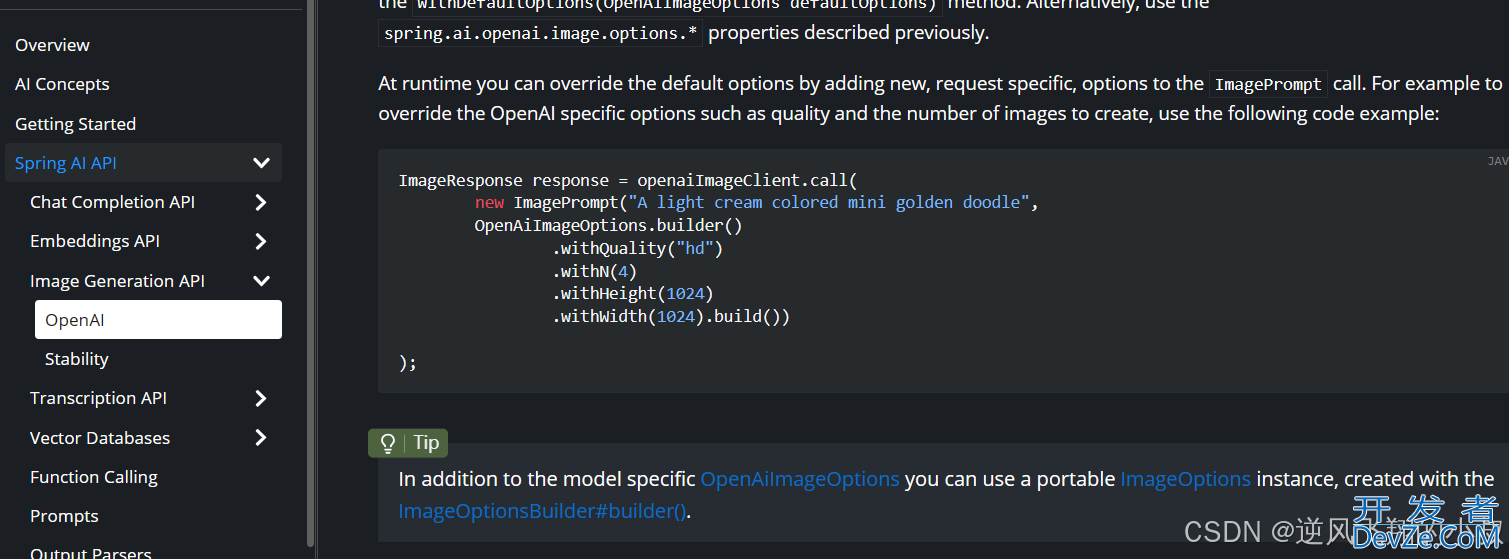Select Spring AI API sidebar entry
1509x559 pixels.
coord(66,163)
